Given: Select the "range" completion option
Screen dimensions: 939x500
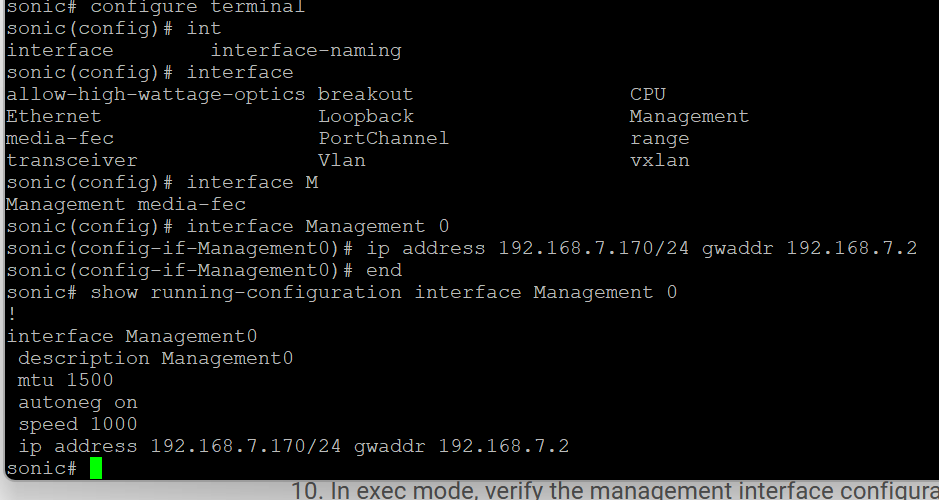Looking at the screenshot, I should pyautogui.click(x=660, y=138).
